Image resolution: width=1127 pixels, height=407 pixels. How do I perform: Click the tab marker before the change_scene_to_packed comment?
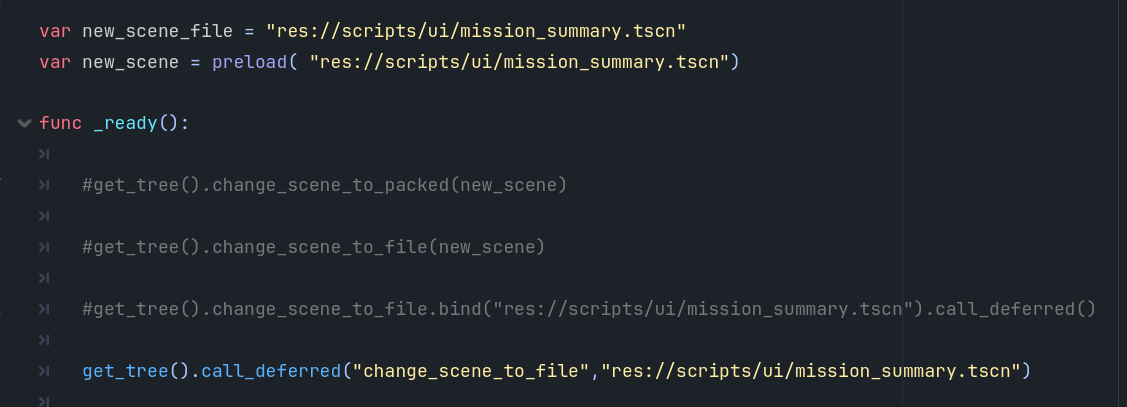coord(44,186)
